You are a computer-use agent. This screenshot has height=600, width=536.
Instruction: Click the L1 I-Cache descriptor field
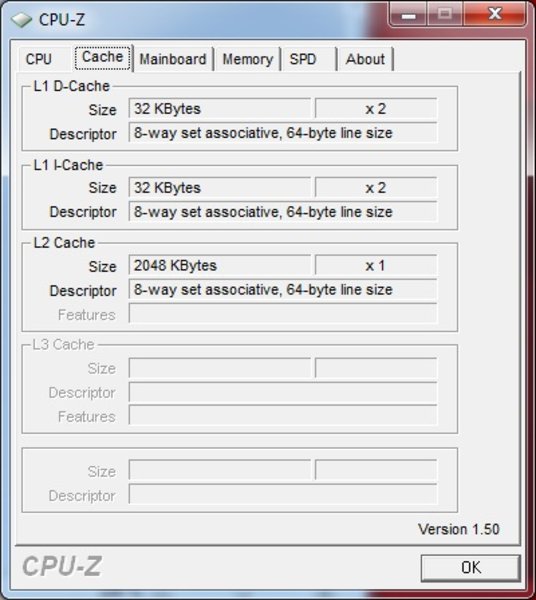point(283,212)
